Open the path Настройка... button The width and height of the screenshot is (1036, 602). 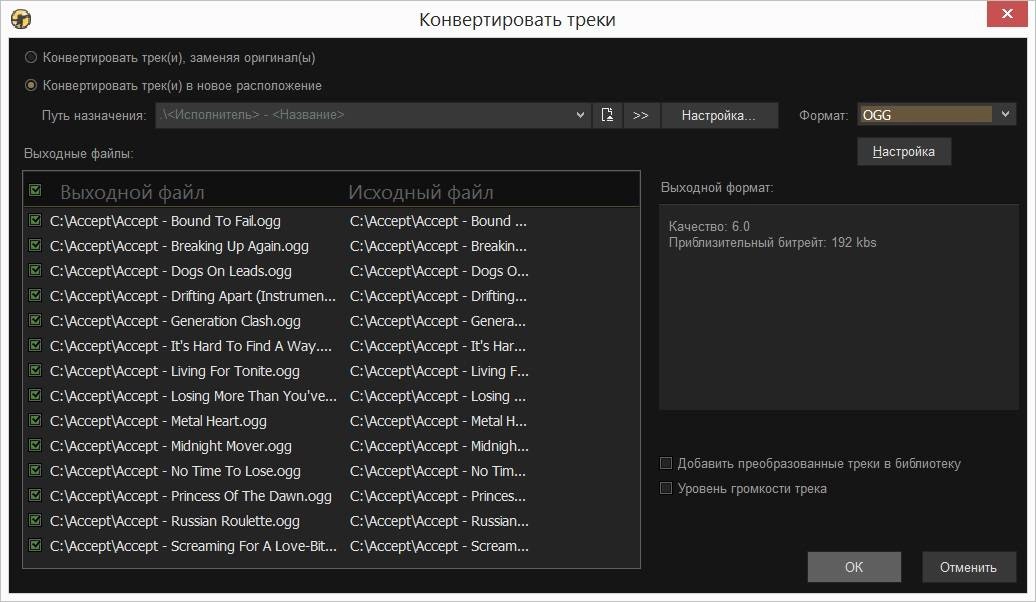pos(719,115)
